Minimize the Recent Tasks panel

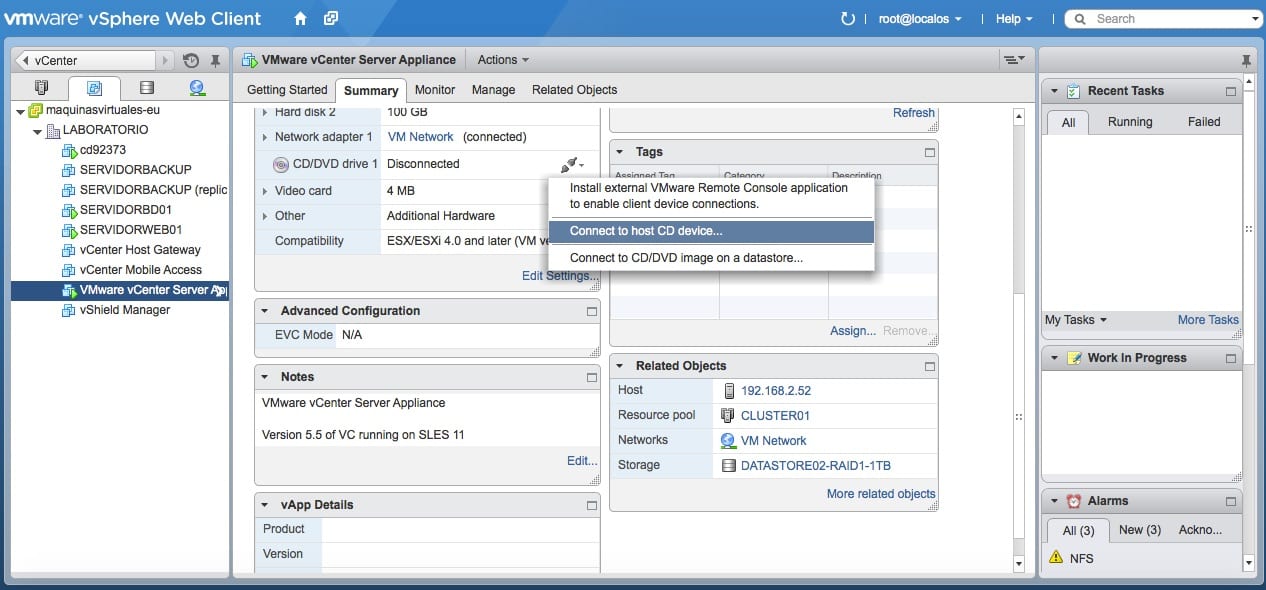[x=1231, y=91]
